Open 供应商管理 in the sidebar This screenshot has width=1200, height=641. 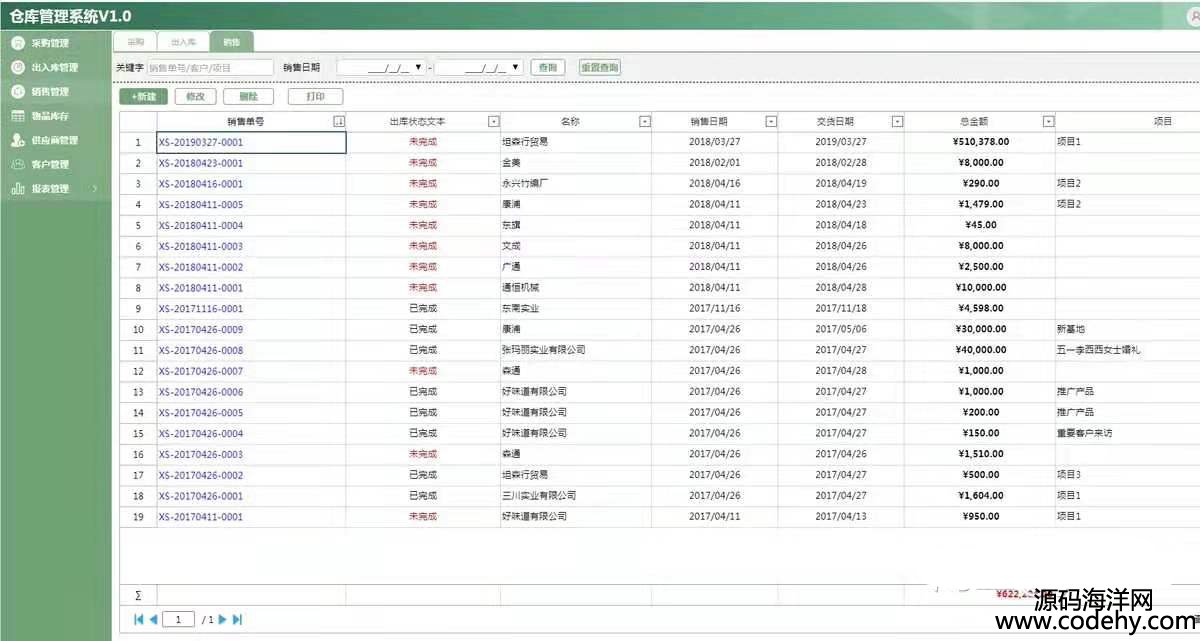tap(54, 140)
